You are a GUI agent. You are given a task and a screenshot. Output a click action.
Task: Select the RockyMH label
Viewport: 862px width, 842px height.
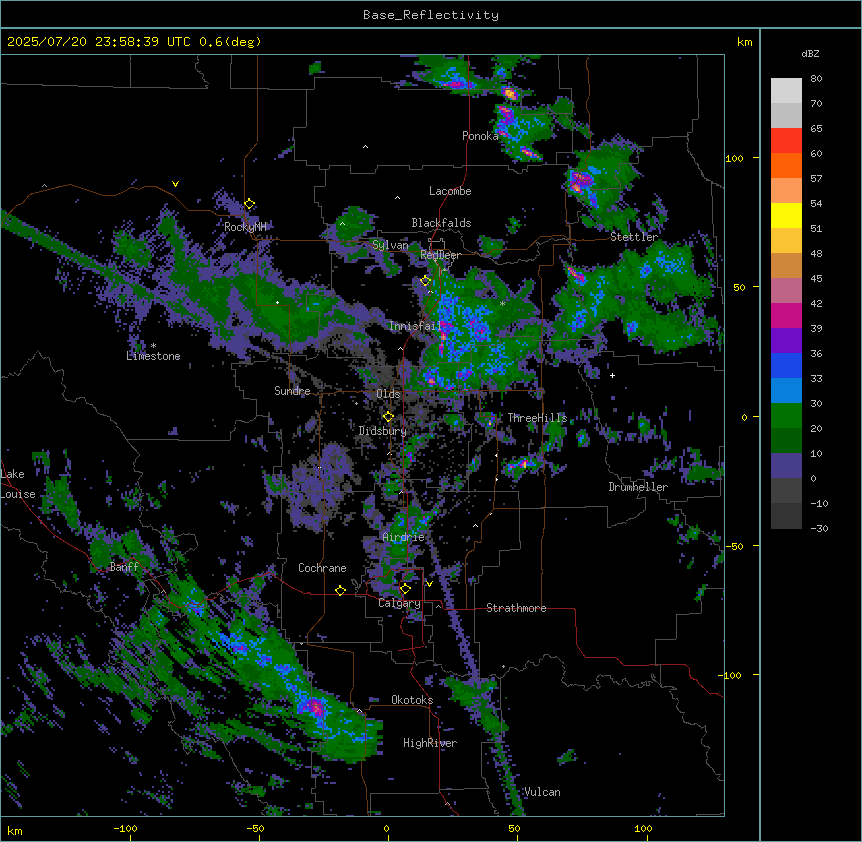pos(245,227)
